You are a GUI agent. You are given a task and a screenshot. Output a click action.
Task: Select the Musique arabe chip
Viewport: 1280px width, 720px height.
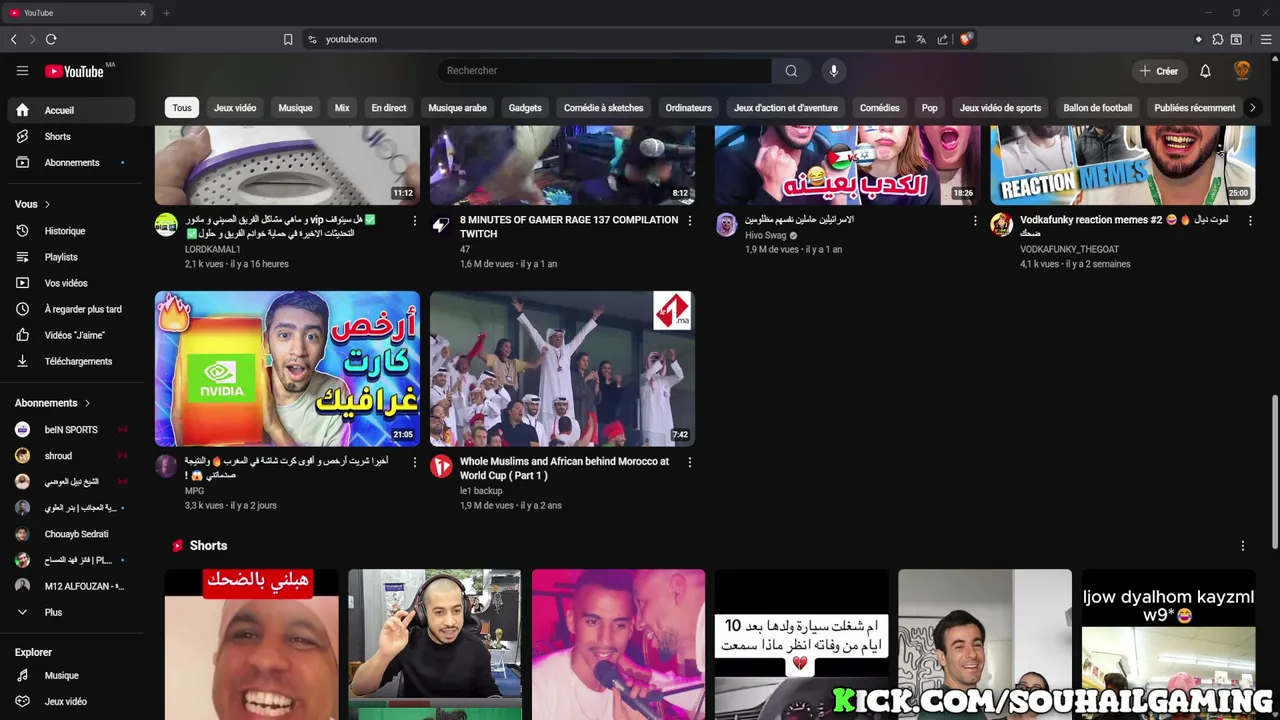coord(457,108)
